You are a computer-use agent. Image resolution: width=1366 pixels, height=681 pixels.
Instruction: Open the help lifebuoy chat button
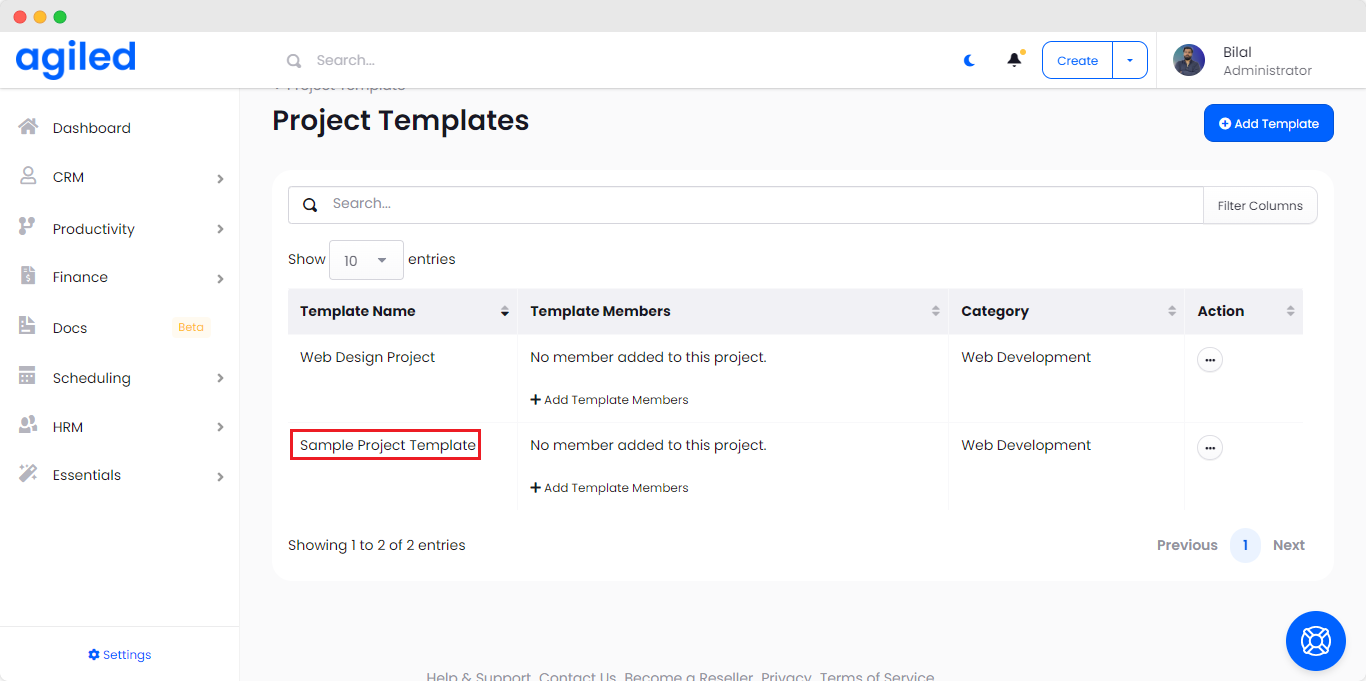click(1315, 640)
